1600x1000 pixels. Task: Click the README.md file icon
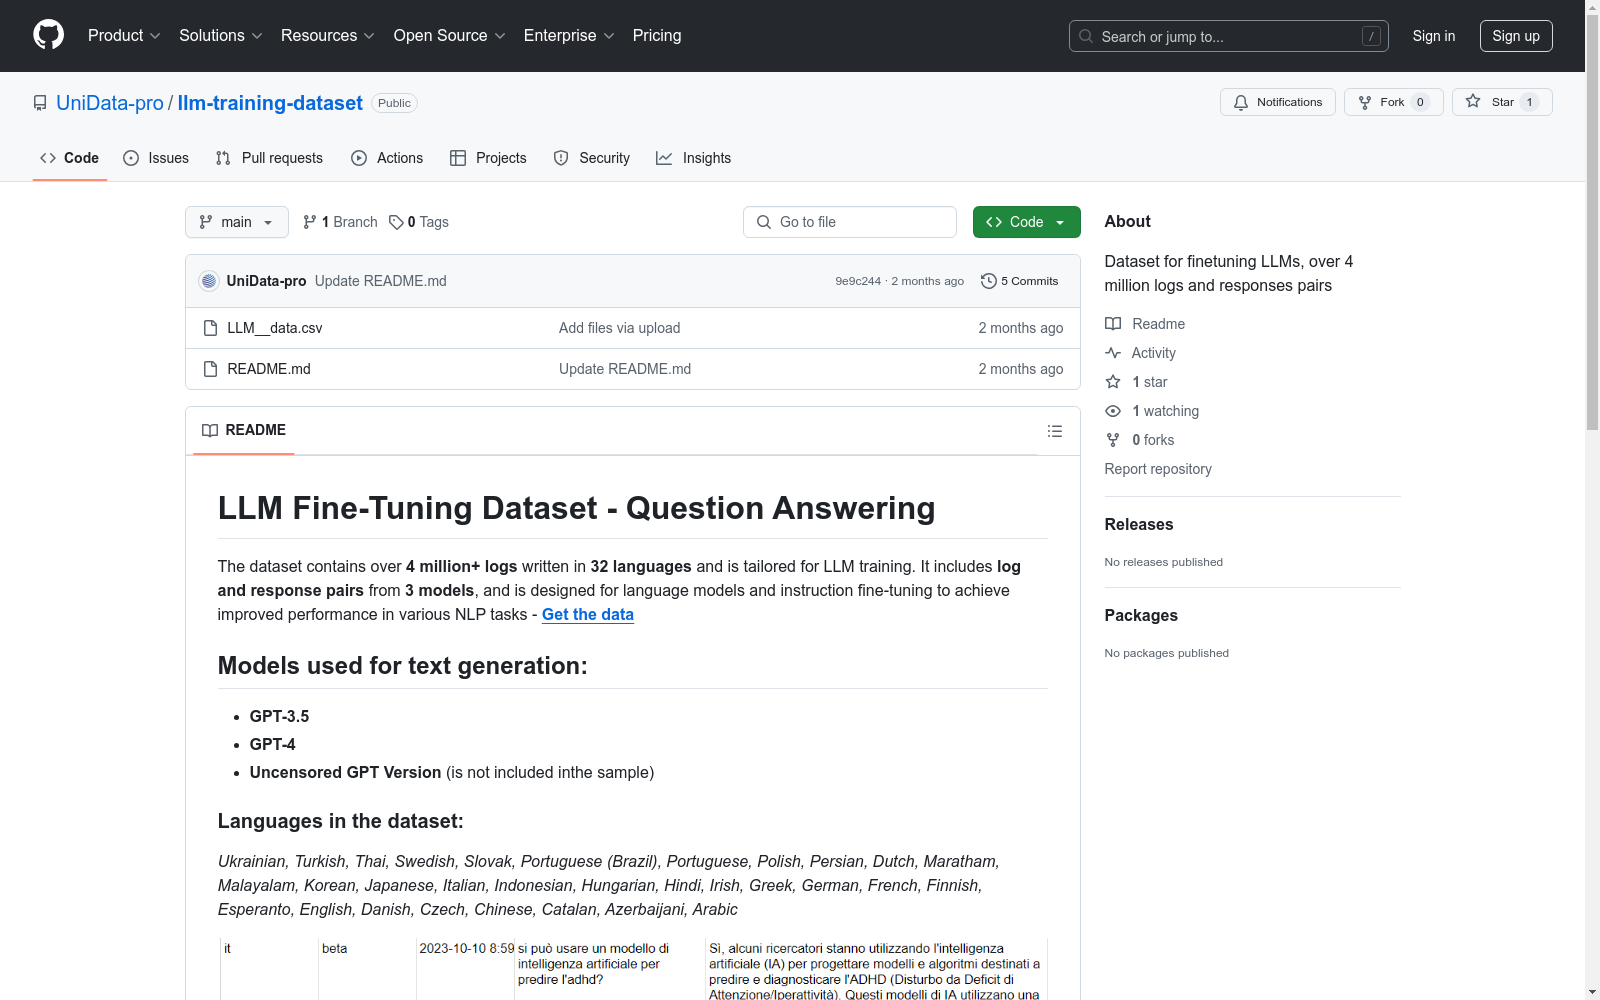point(210,369)
